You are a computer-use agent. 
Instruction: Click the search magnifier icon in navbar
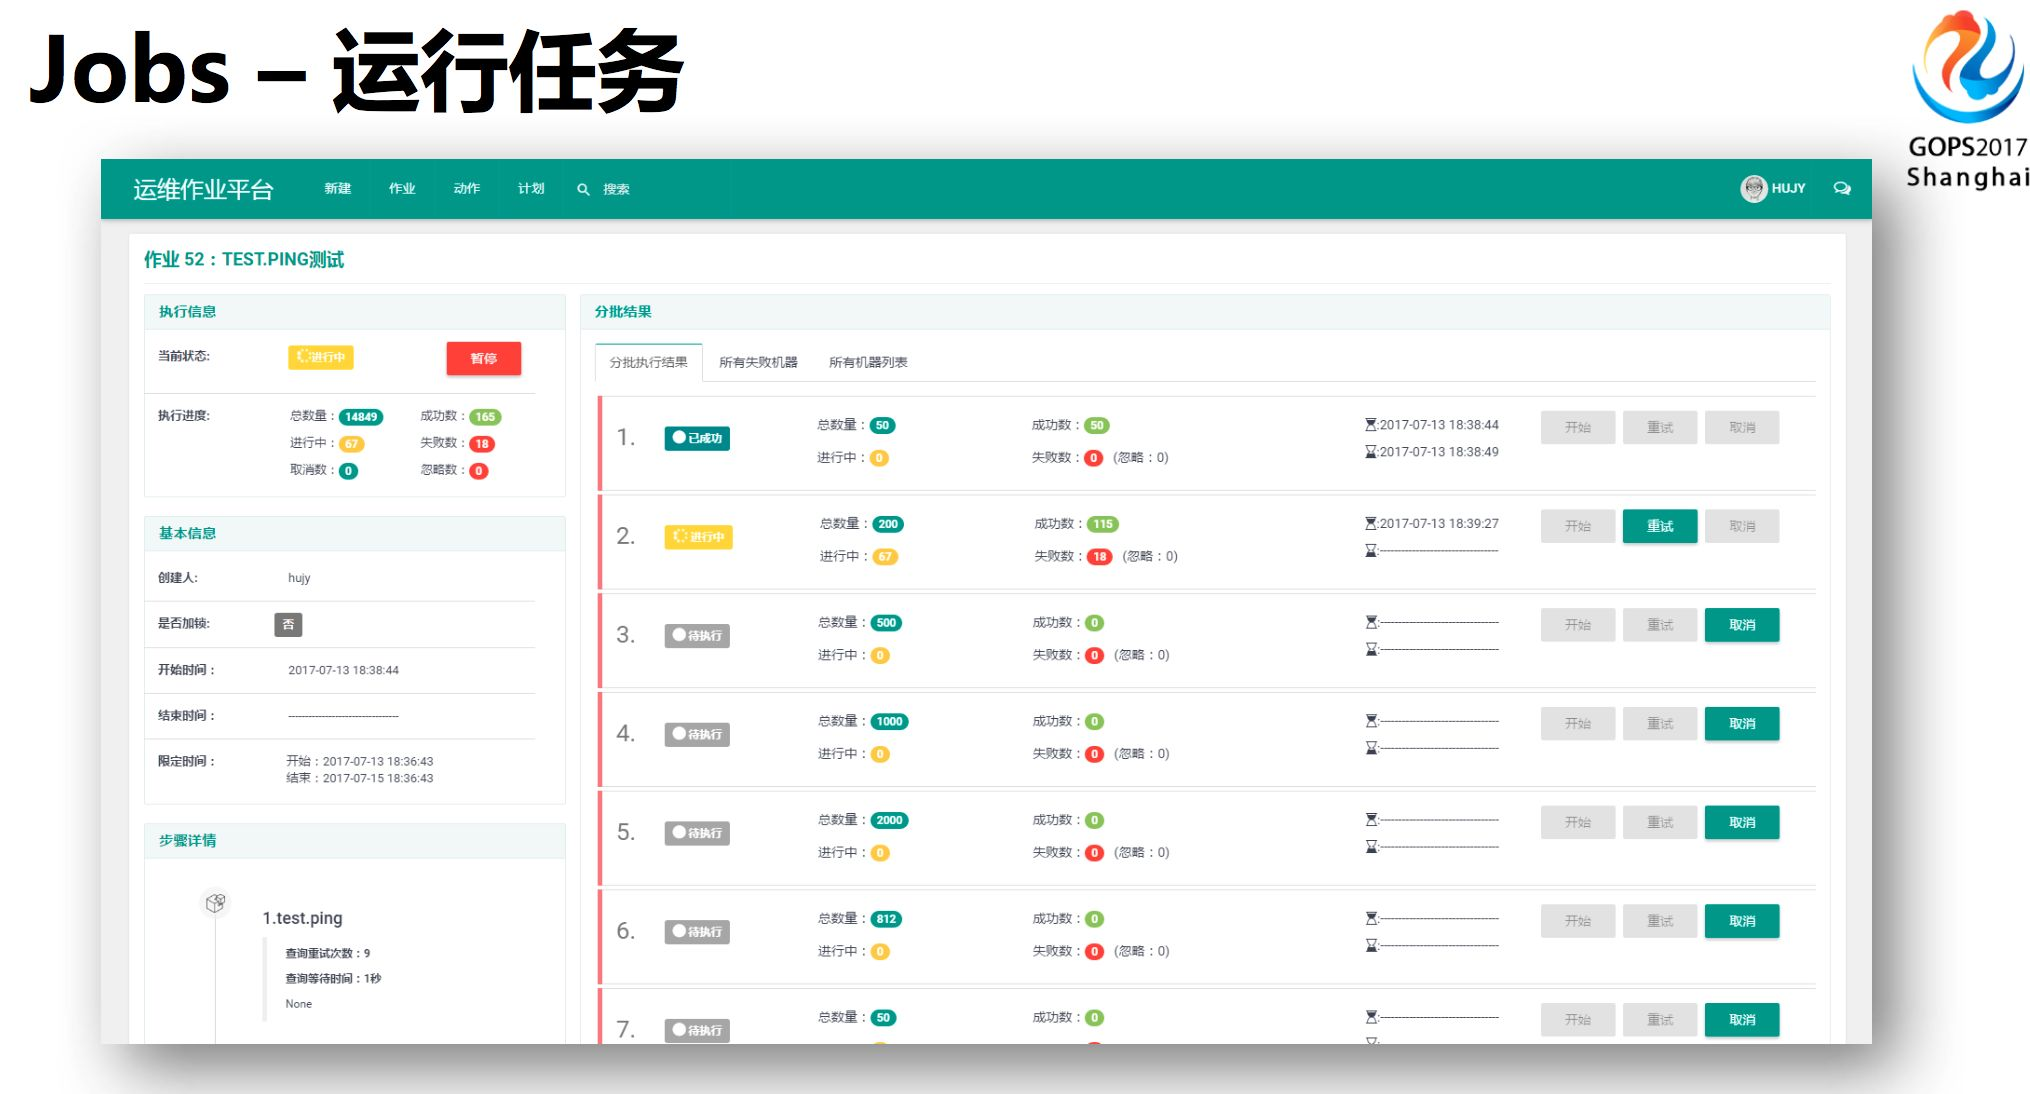[583, 189]
